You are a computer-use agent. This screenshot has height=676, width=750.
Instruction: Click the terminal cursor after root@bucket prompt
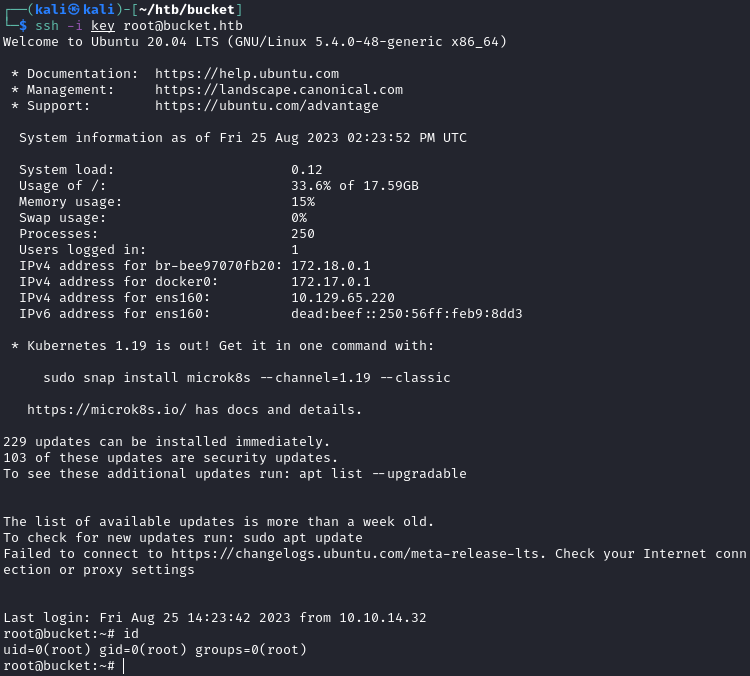coord(123,666)
